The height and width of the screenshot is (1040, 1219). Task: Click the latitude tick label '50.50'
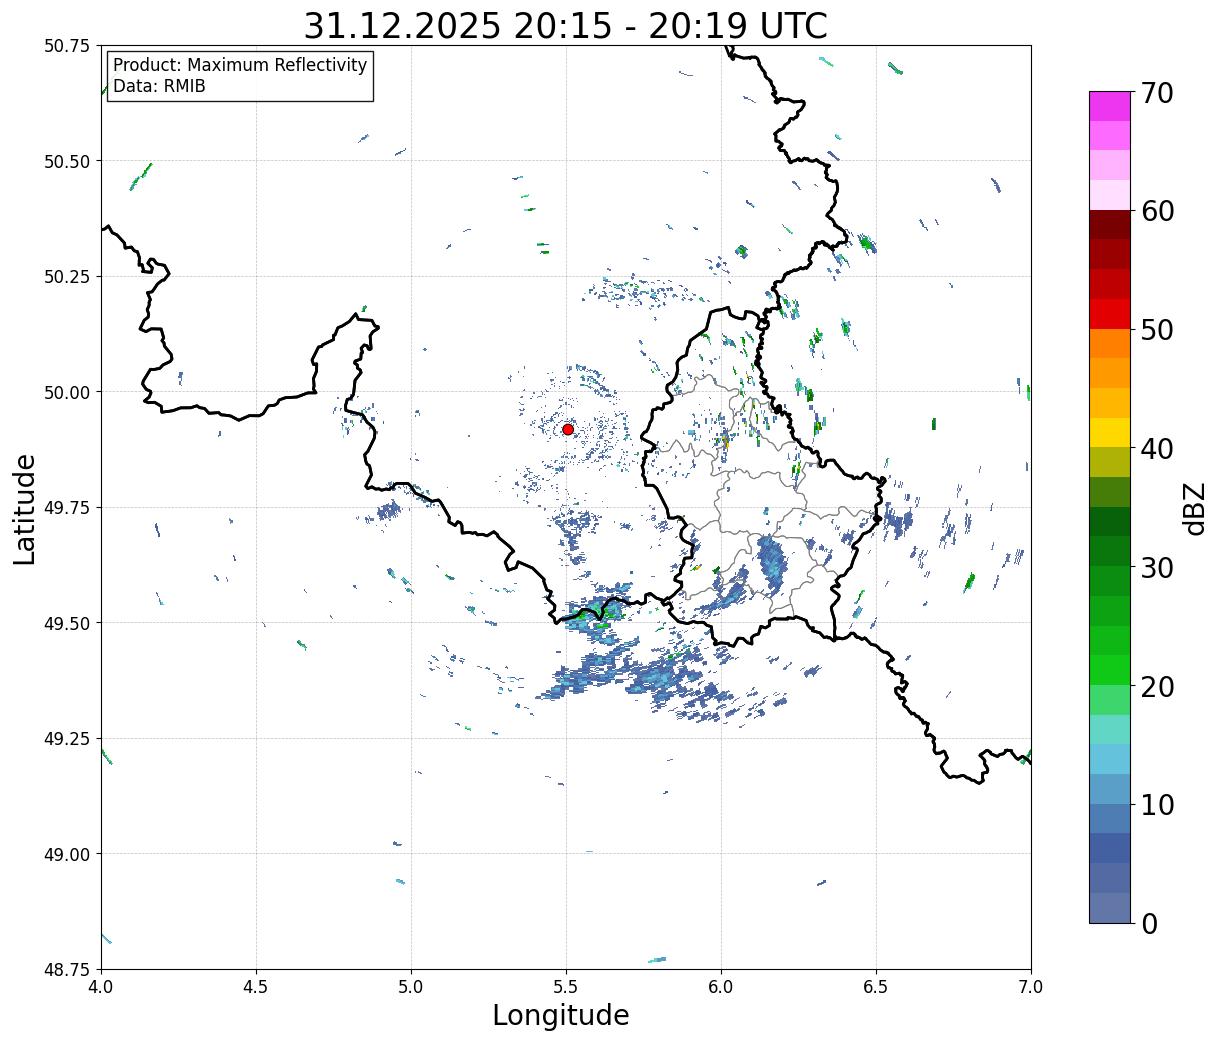68,161
